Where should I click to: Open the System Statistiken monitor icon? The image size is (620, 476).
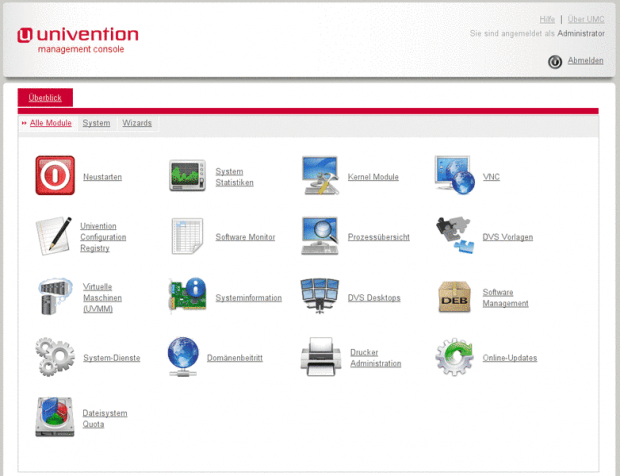pos(188,176)
